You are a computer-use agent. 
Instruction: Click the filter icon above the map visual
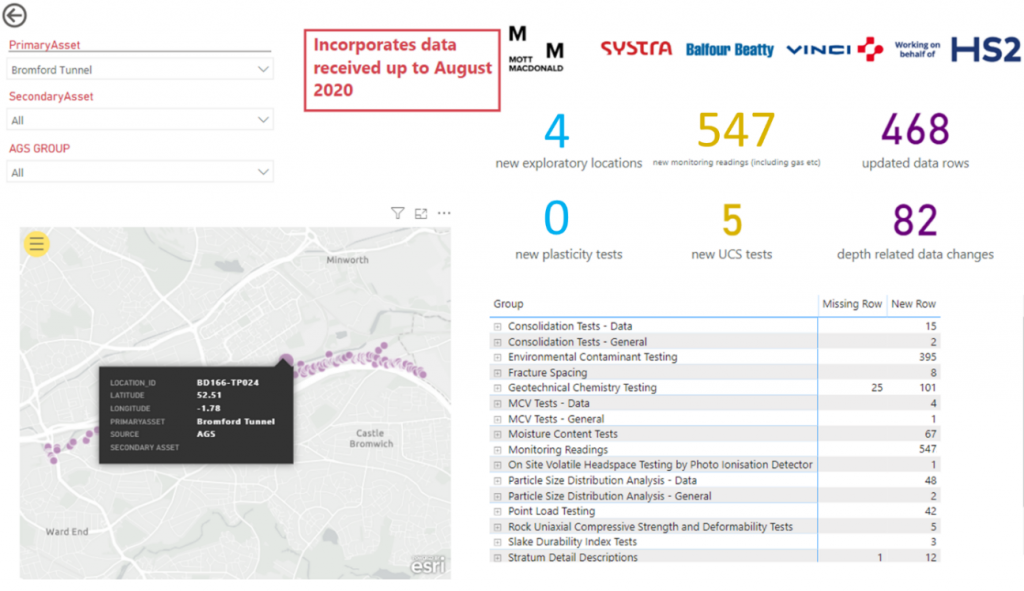click(397, 213)
